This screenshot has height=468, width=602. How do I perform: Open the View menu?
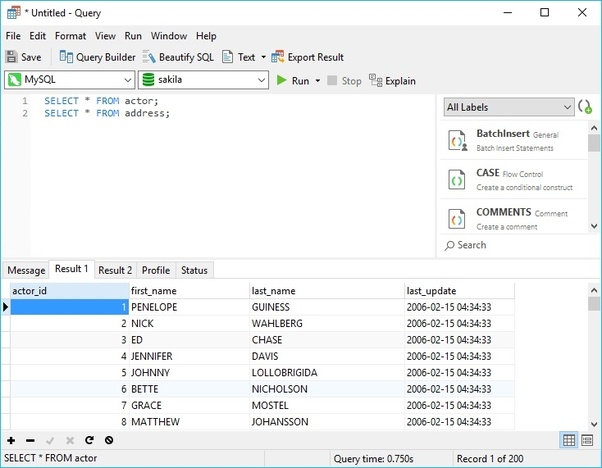pyautogui.click(x=105, y=36)
